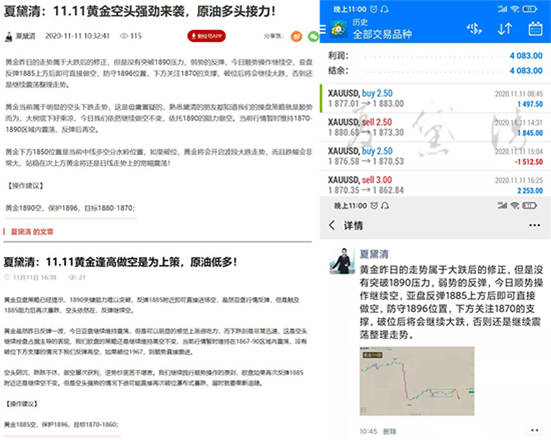Open the three-dot more menu in 详情 header

point(534,225)
